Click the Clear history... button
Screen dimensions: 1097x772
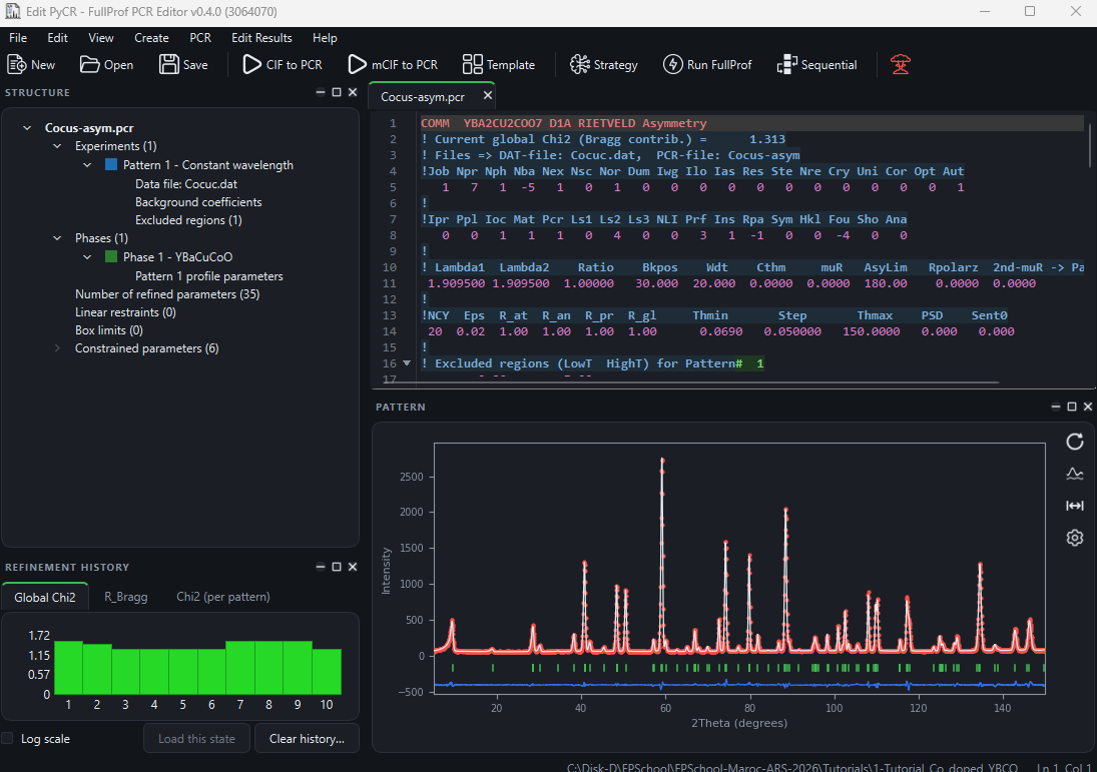(x=306, y=738)
